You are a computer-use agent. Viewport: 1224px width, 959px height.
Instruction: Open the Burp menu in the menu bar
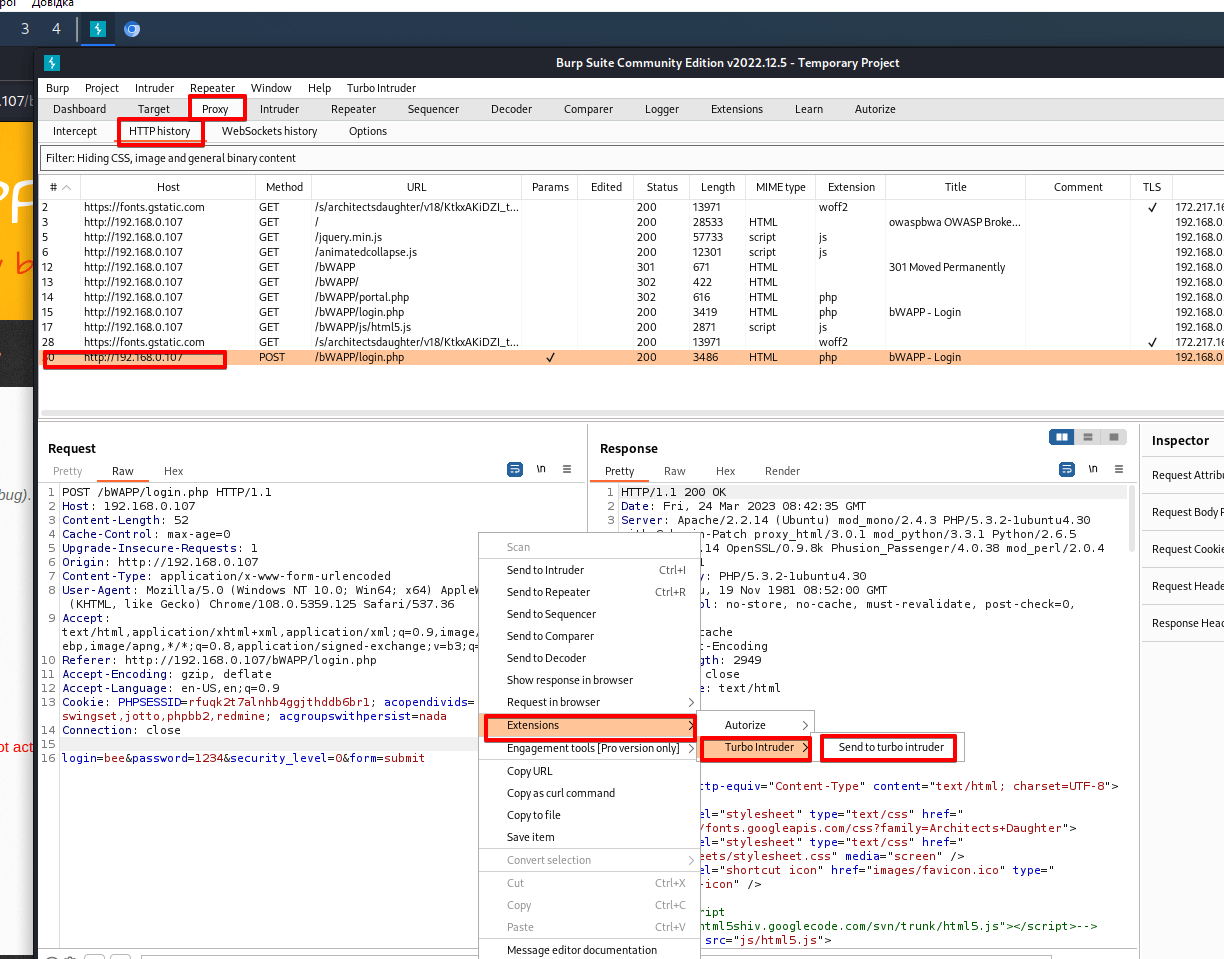coord(58,88)
